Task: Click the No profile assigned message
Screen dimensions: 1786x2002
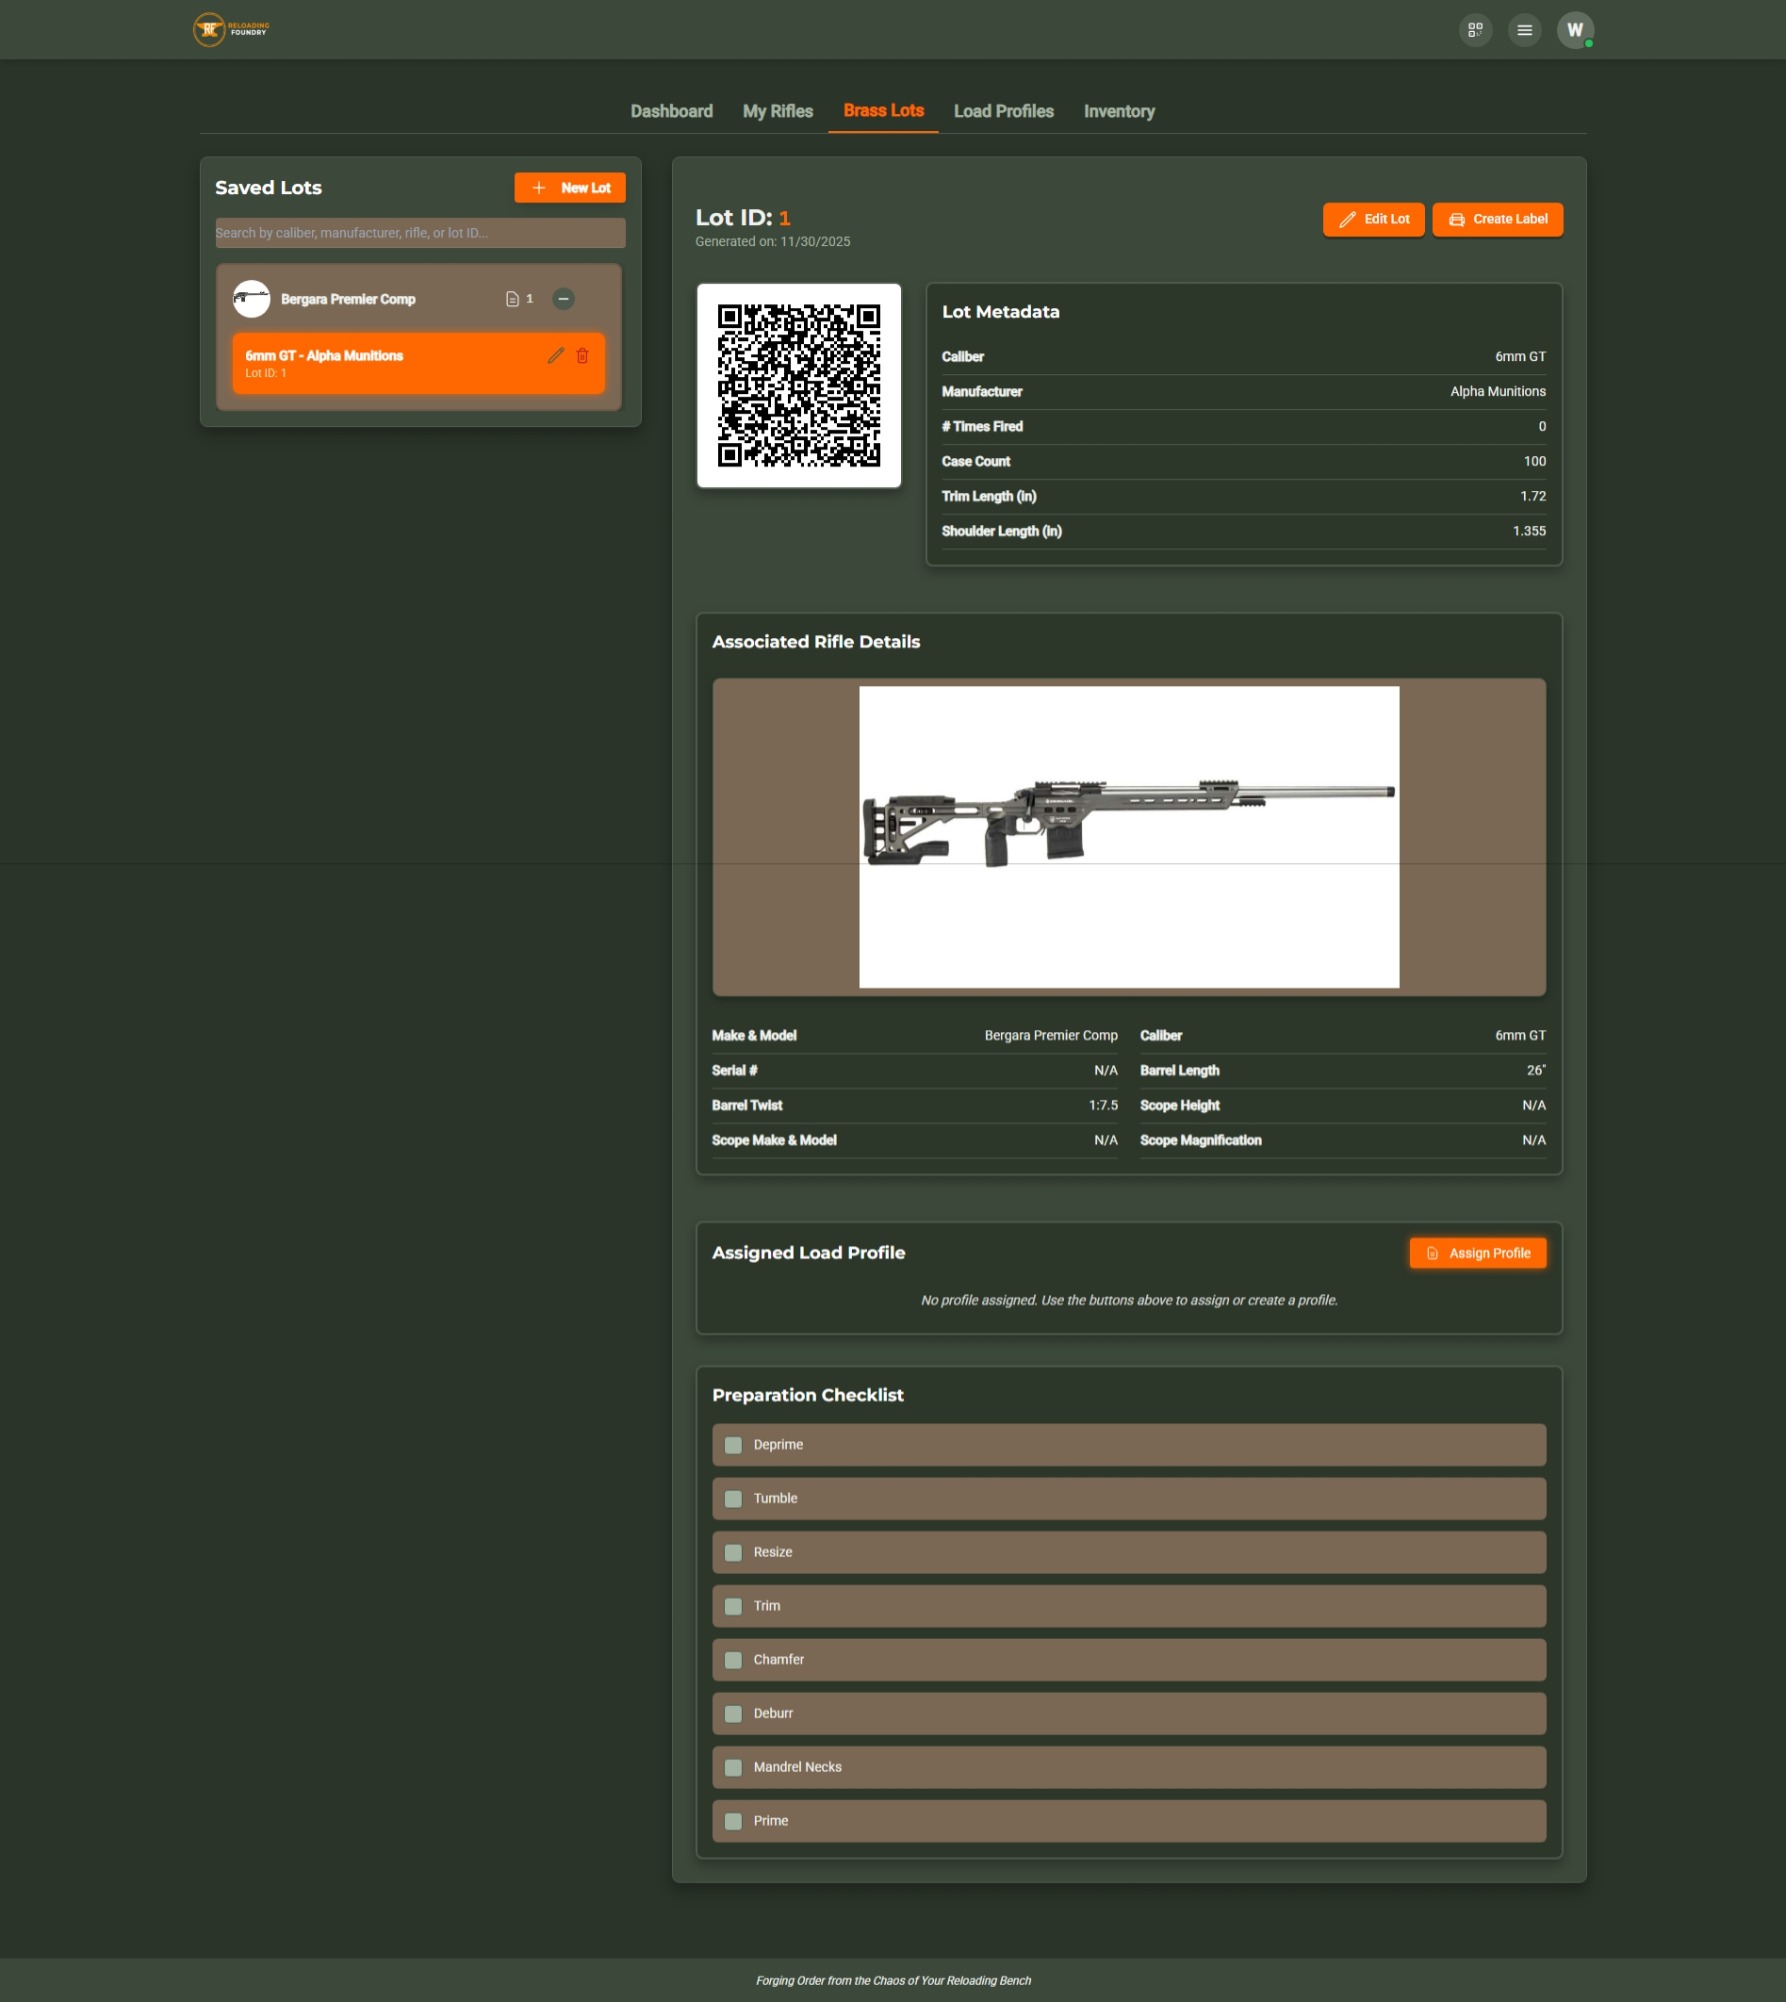Action: tap(1129, 1300)
